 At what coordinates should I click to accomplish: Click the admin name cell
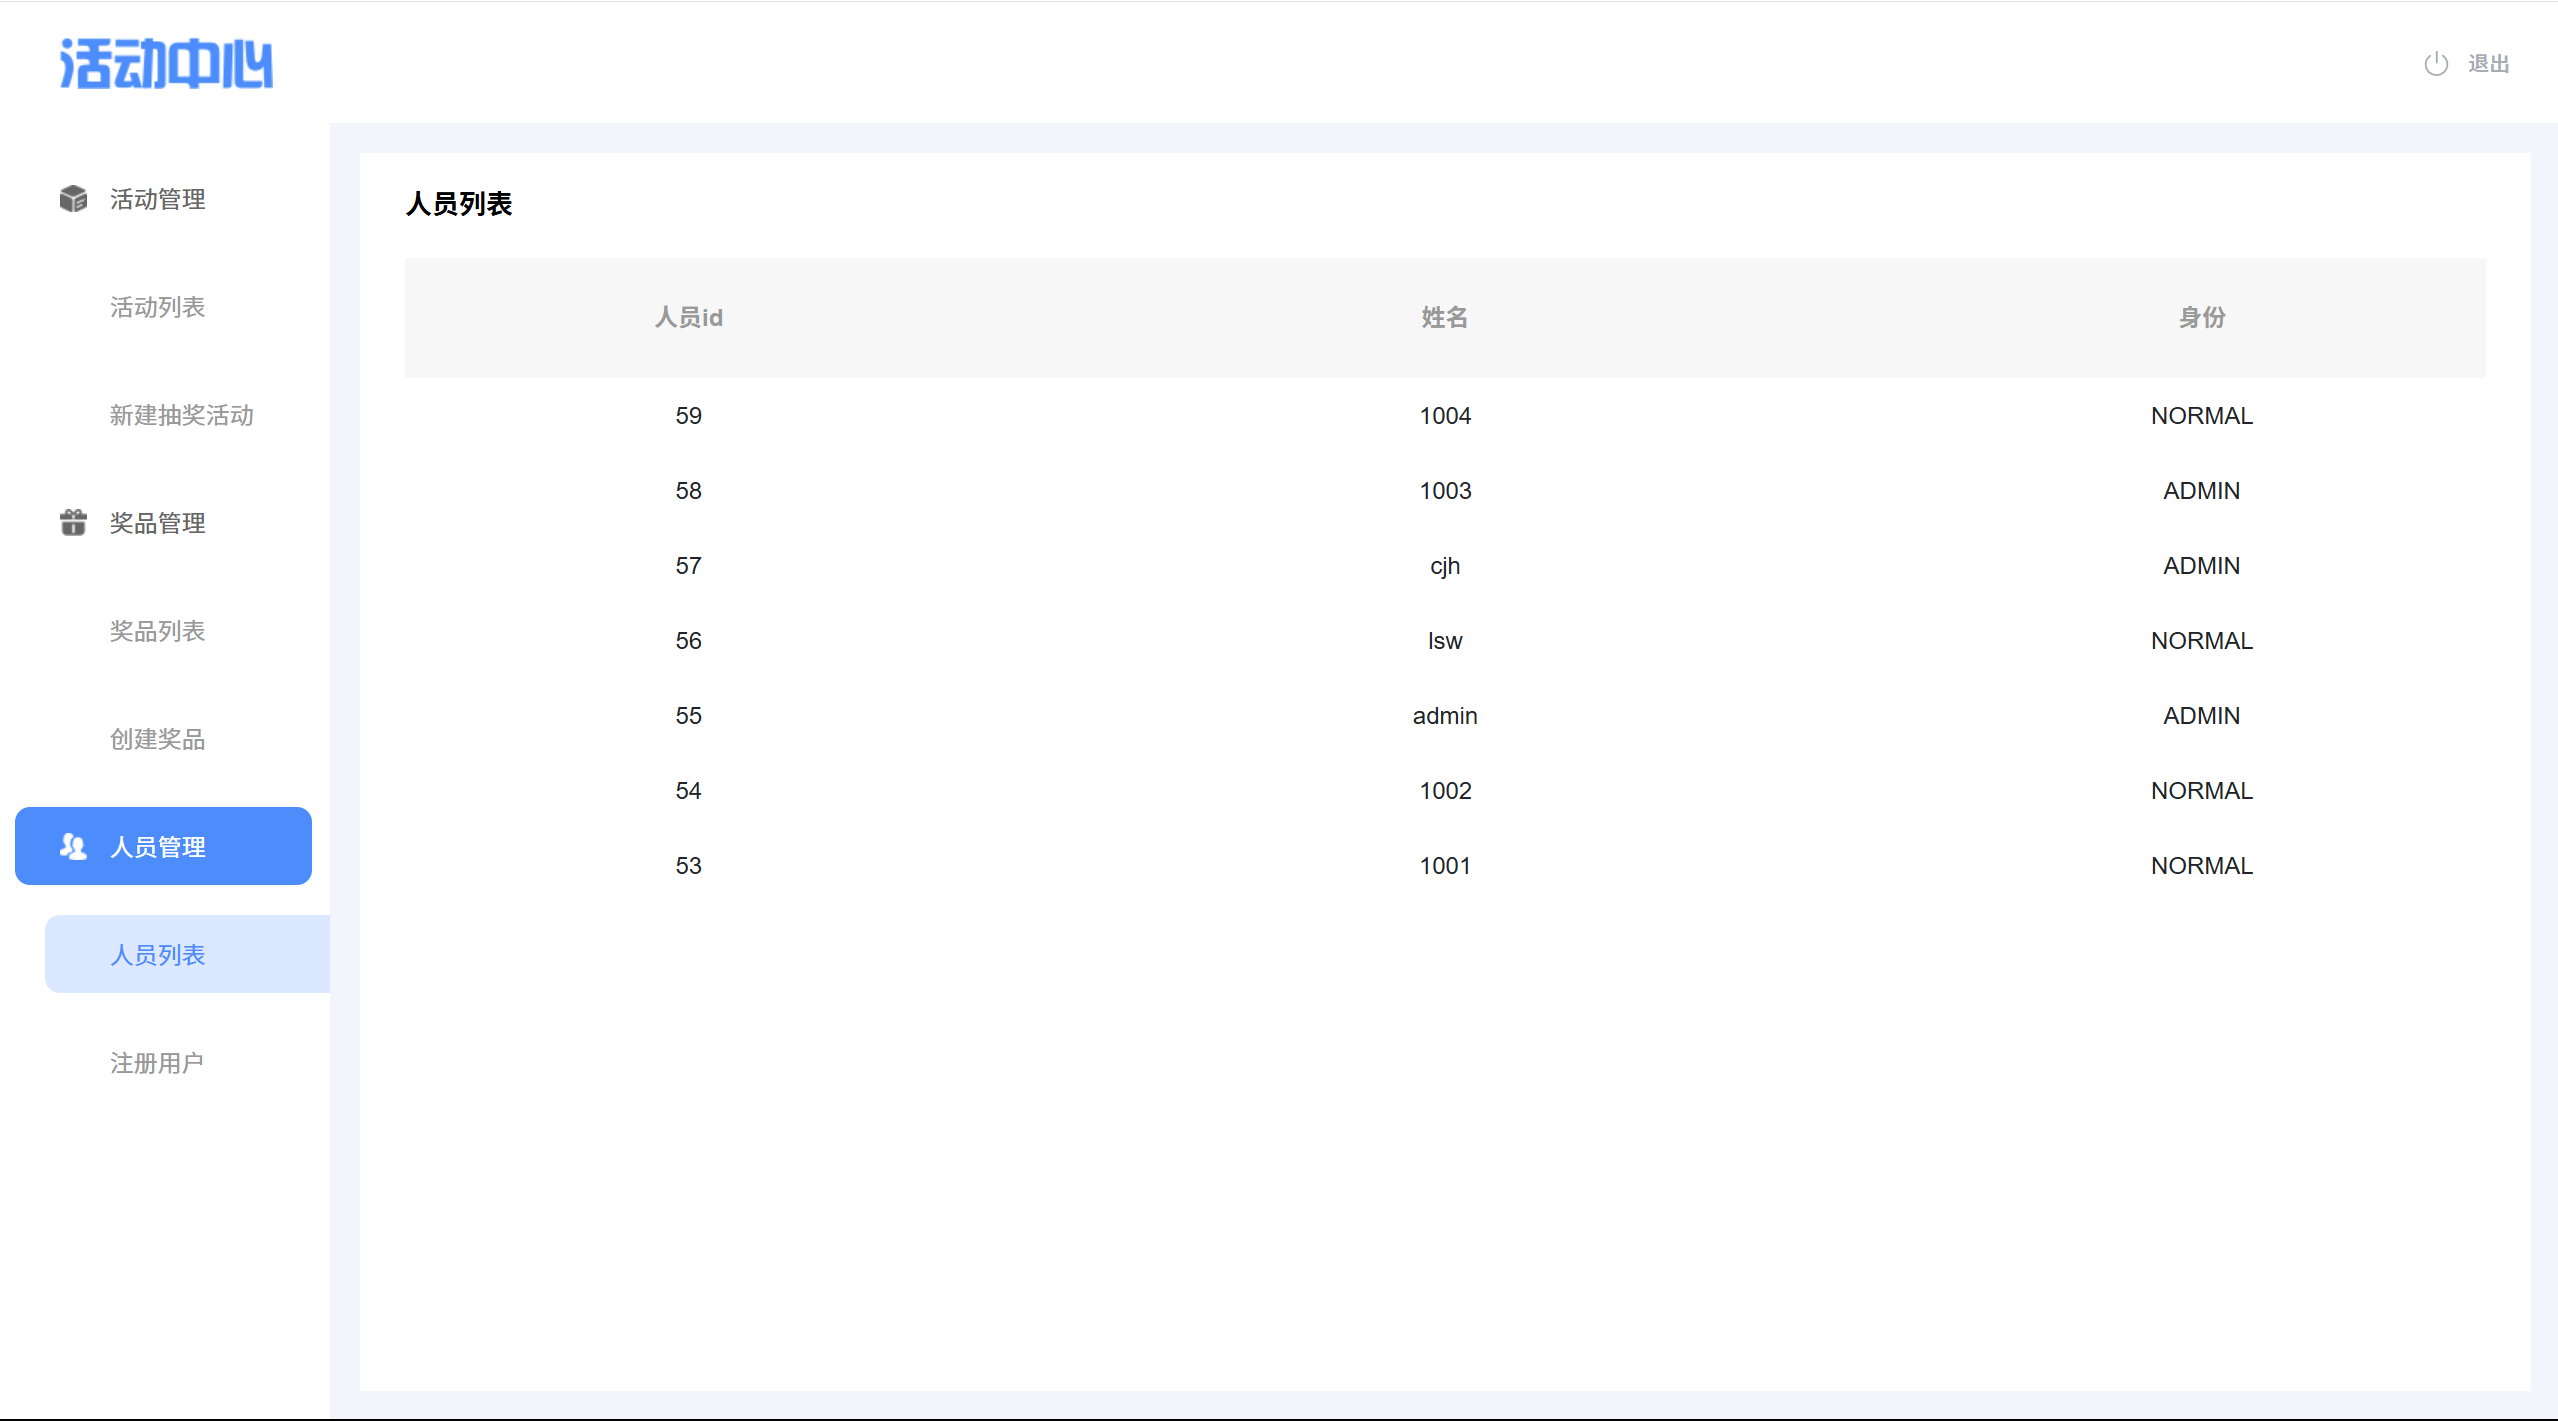point(1444,716)
